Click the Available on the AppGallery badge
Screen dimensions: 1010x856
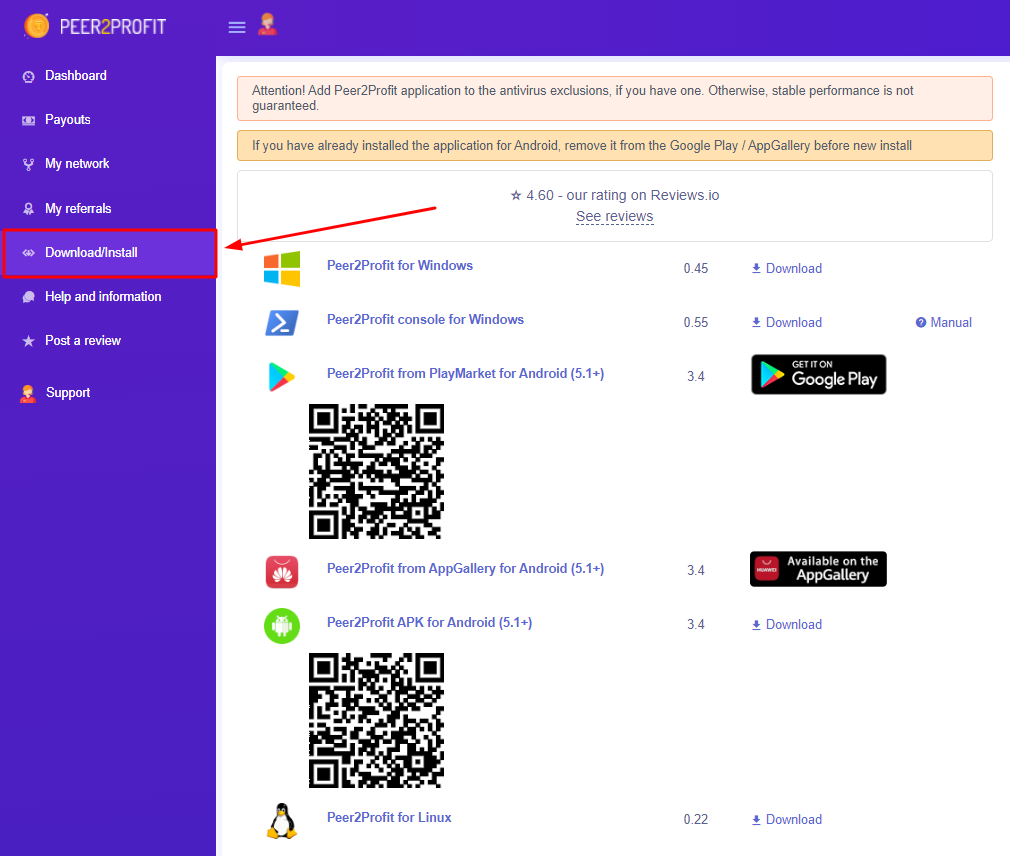click(819, 569)
